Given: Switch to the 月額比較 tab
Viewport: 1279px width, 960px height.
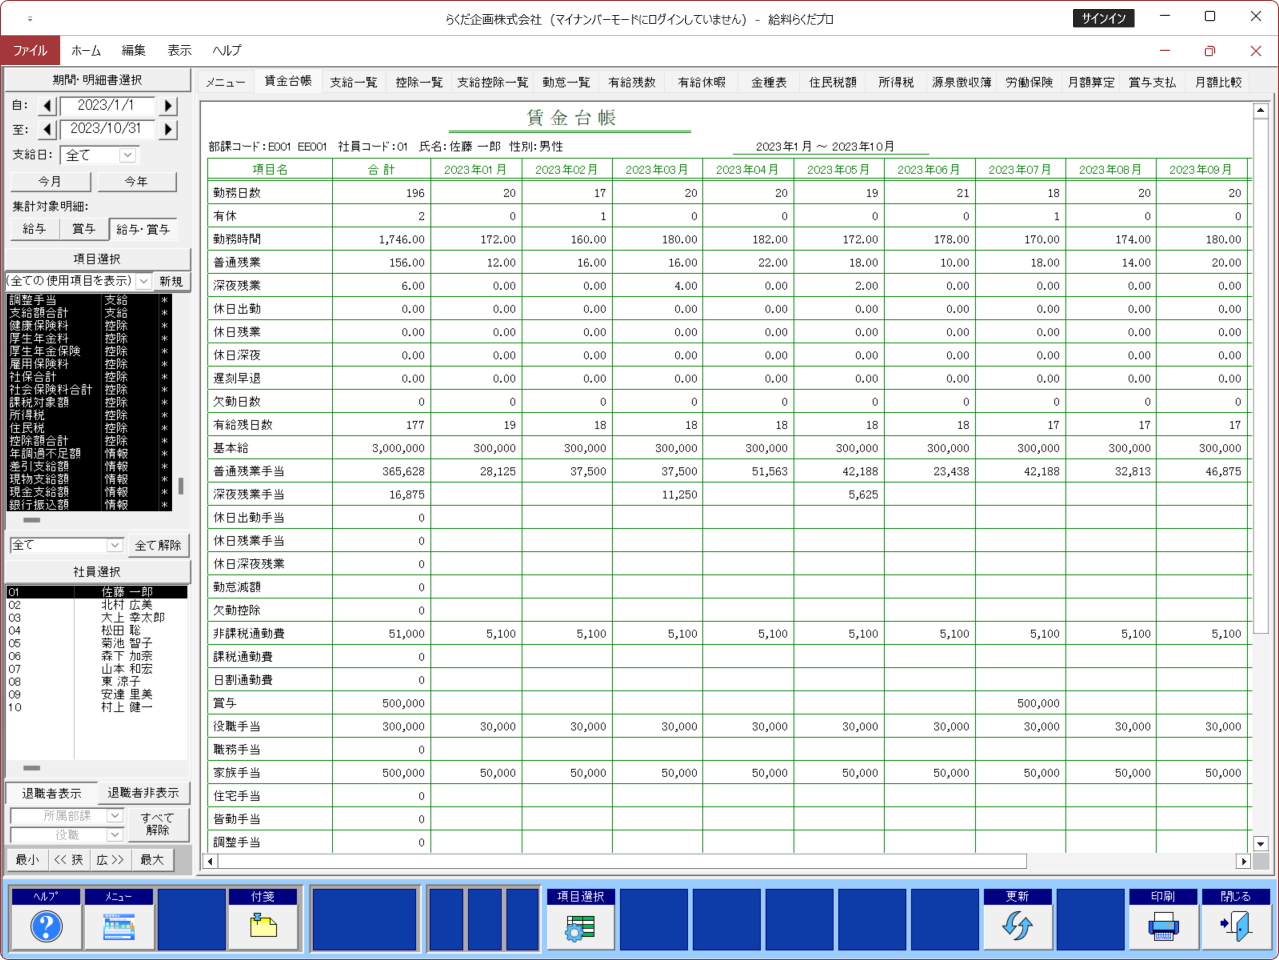Looking at the screenshot, I should [x=1218, y=82].
